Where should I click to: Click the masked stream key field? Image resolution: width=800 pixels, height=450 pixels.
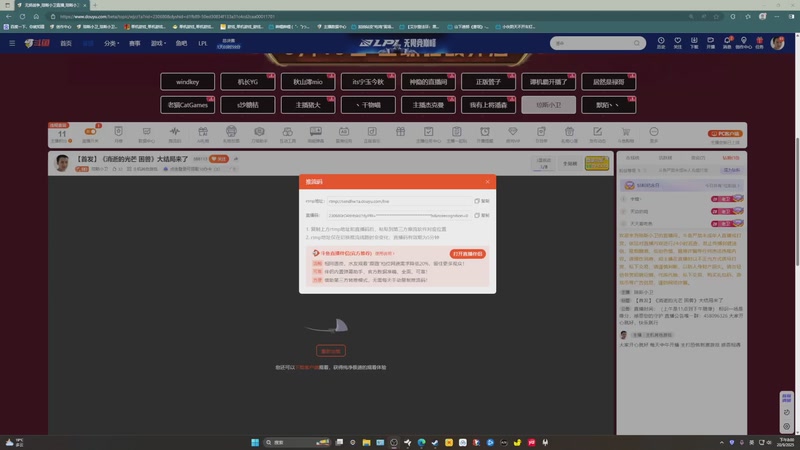tap(399, 215)
